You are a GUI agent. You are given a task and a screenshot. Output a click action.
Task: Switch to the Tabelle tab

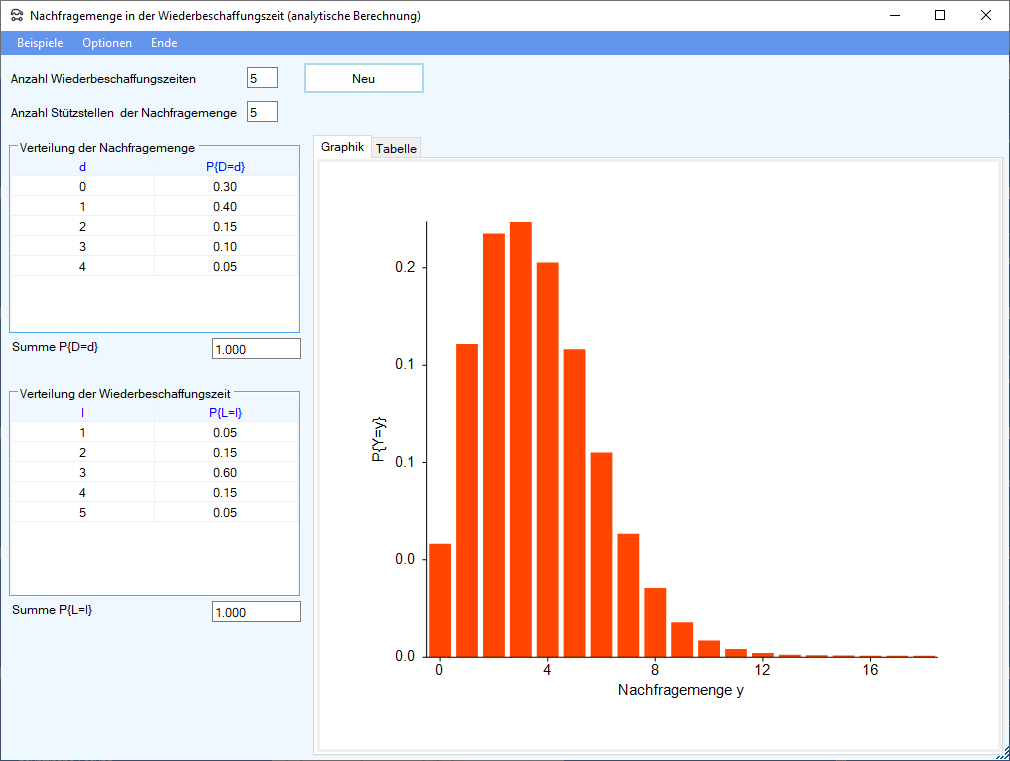point(396,148)
